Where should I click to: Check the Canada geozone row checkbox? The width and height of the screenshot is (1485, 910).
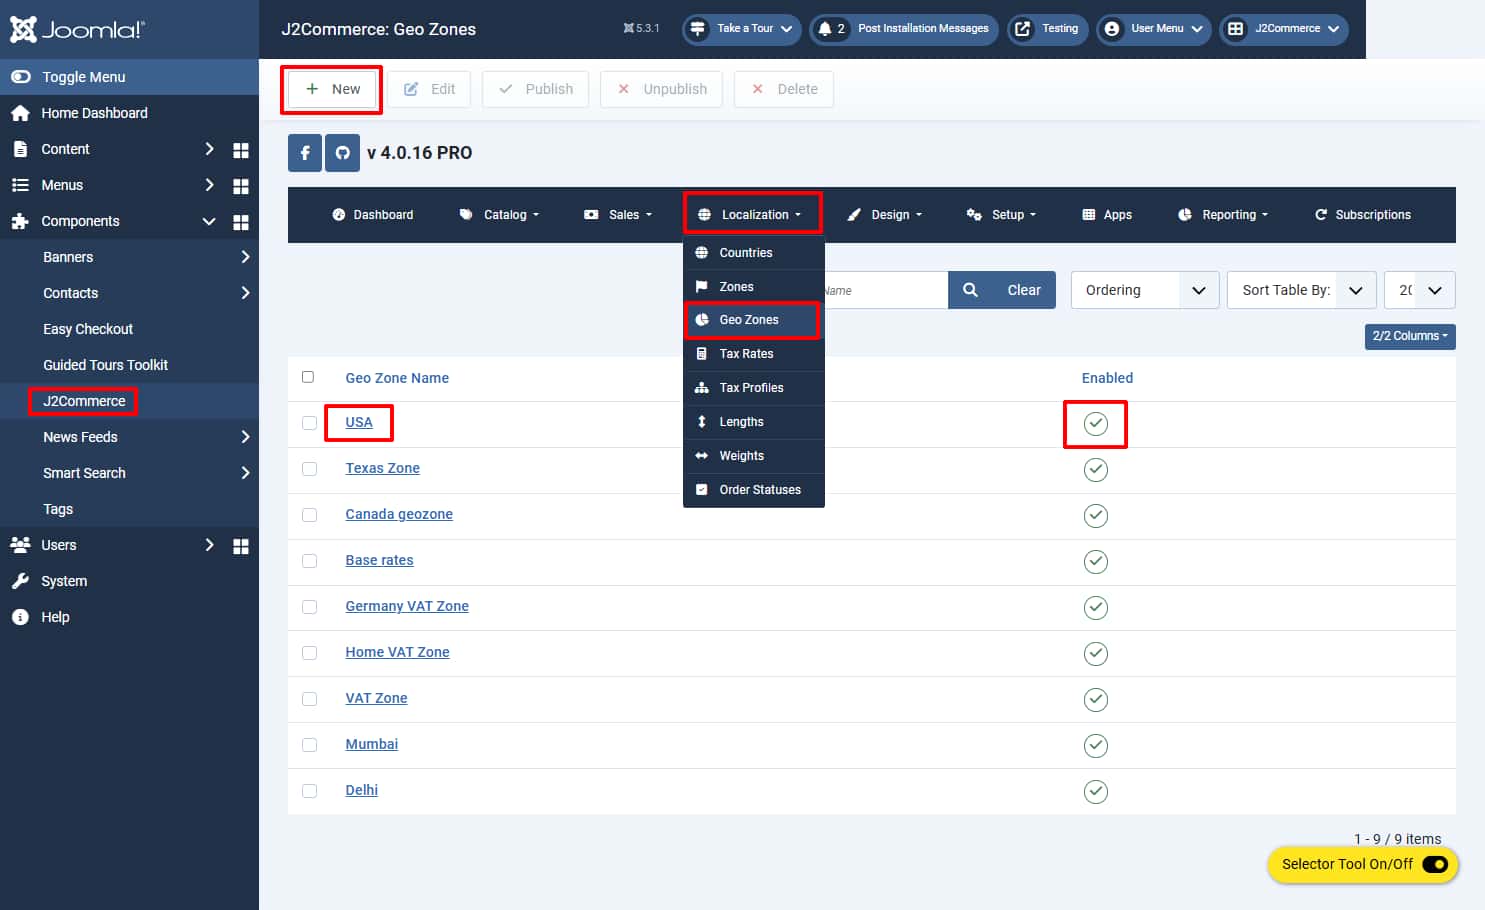pos(309,515)
